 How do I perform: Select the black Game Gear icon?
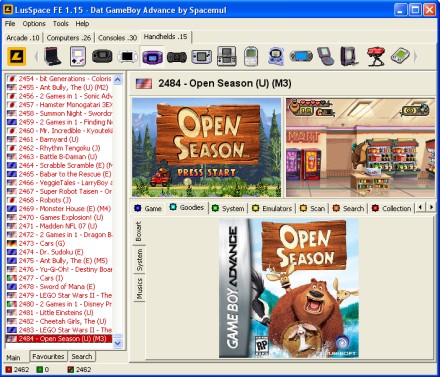coord(102,56)
